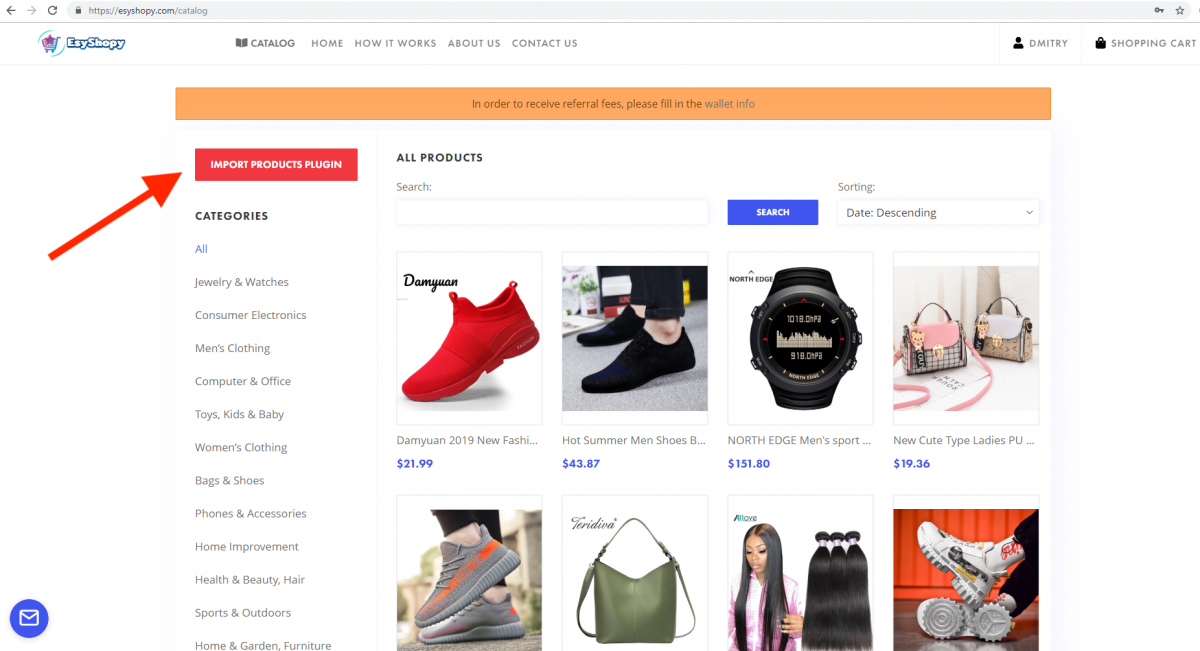Open the How It Works page
Viewport: 1200px width, 651px height.
[x=395, y=43]
